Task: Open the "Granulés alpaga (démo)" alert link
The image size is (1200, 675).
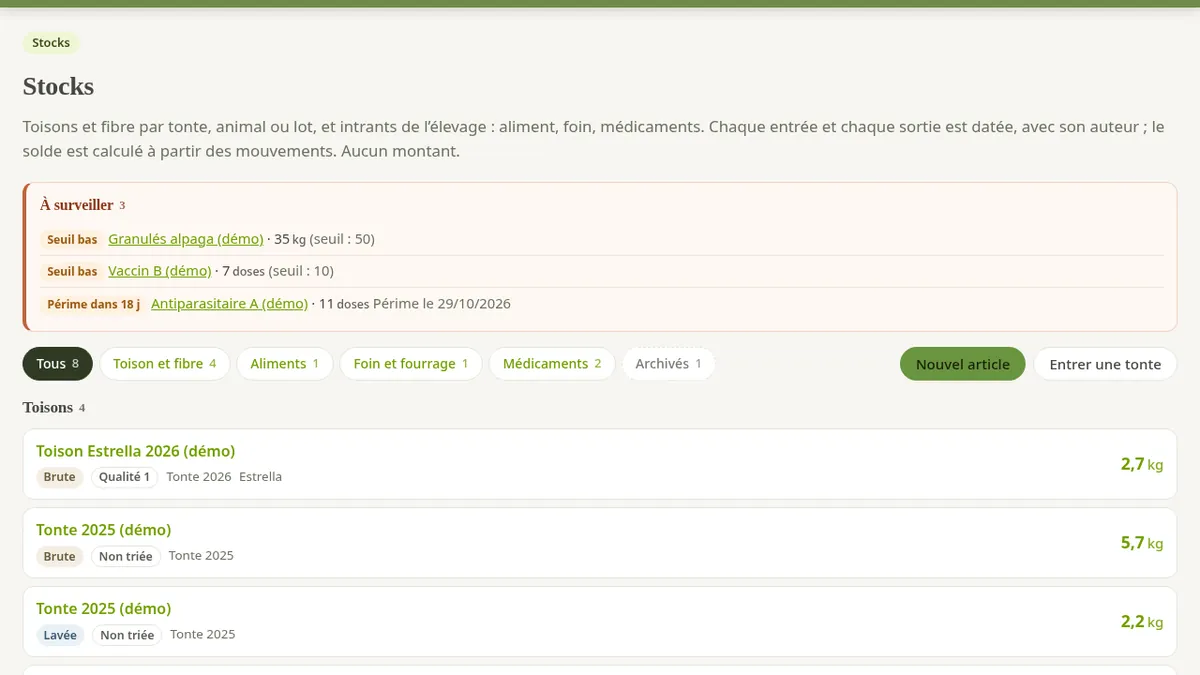Action: click(186, 239)
